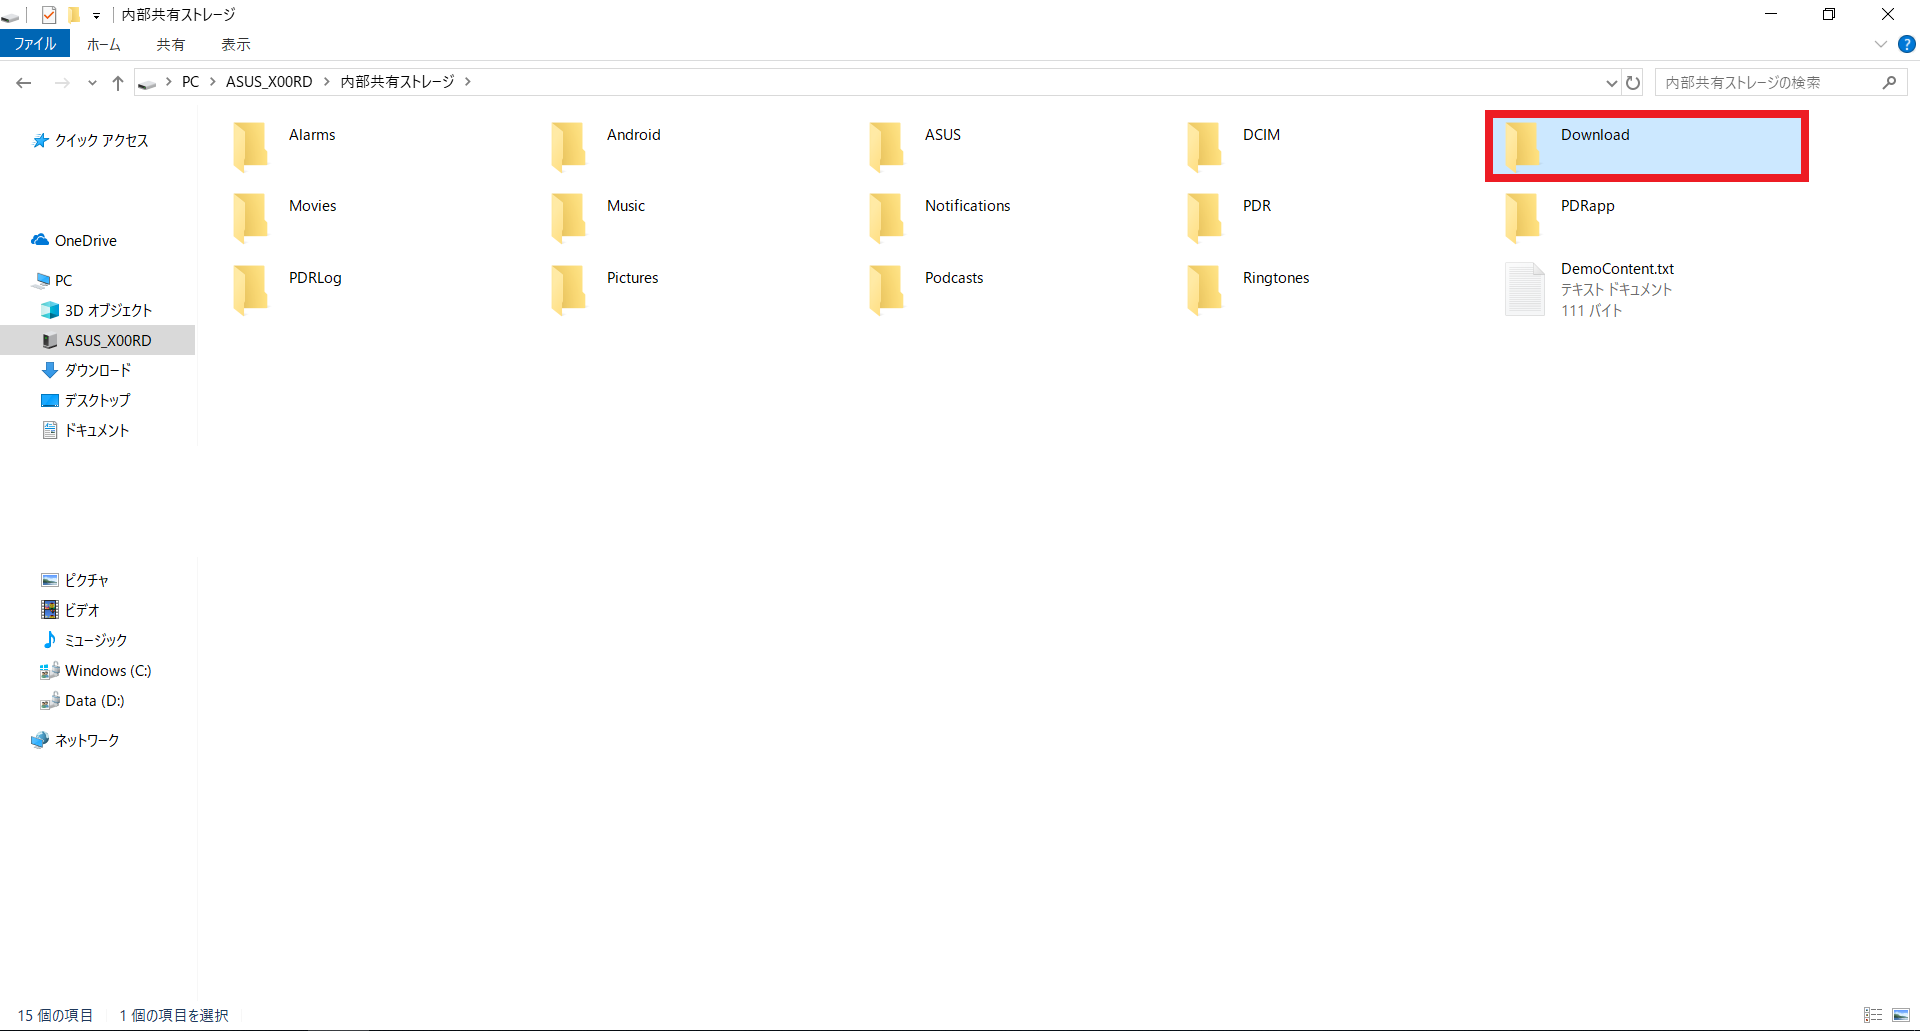This screenshot has width=1920, height=1031.
Task: Go up one folder level
Action: (118, 83)
